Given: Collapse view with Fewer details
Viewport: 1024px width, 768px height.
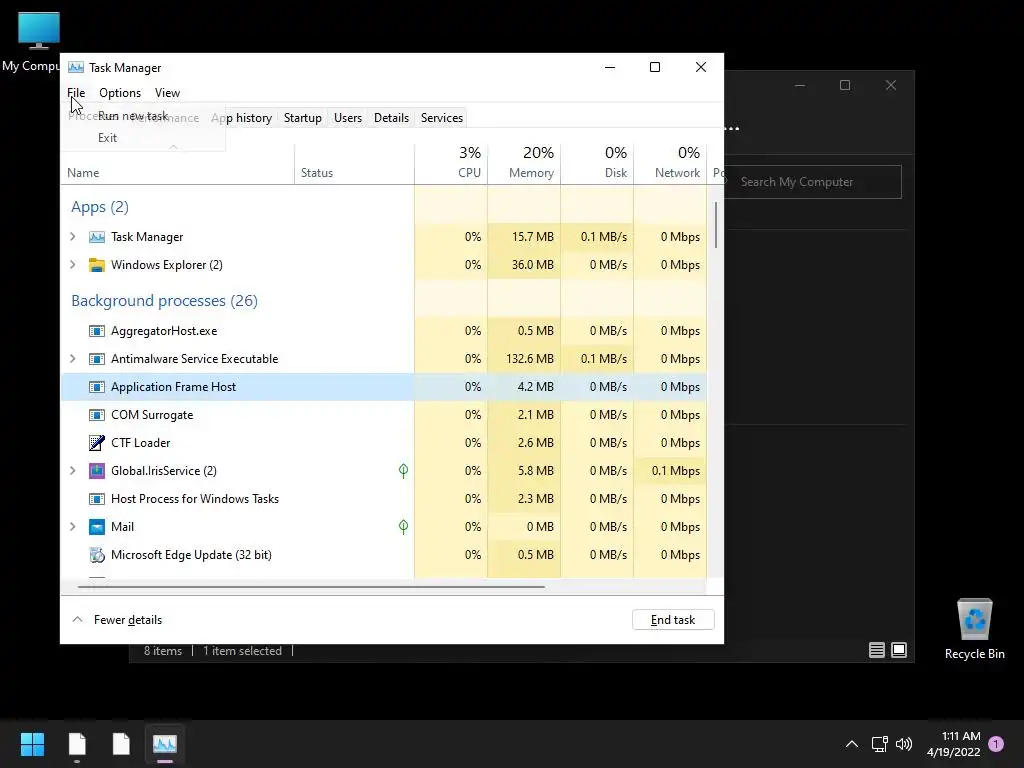Looking at the screenshot, I should tap(117, 620).
